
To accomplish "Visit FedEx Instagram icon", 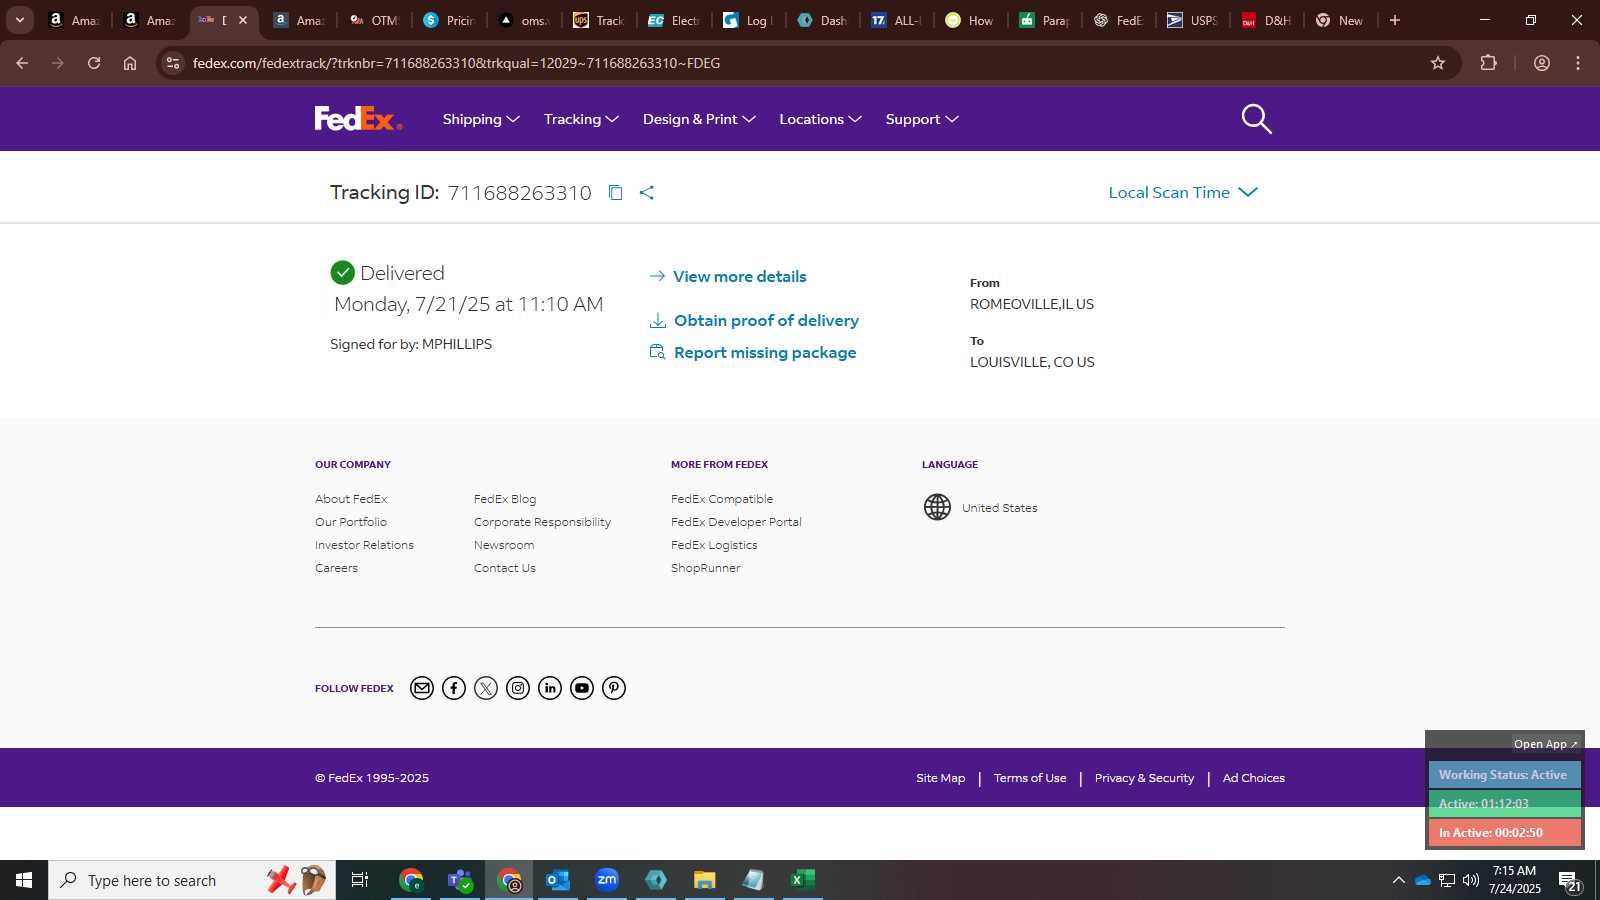I will pyautogui.click(x=518, y=688).
